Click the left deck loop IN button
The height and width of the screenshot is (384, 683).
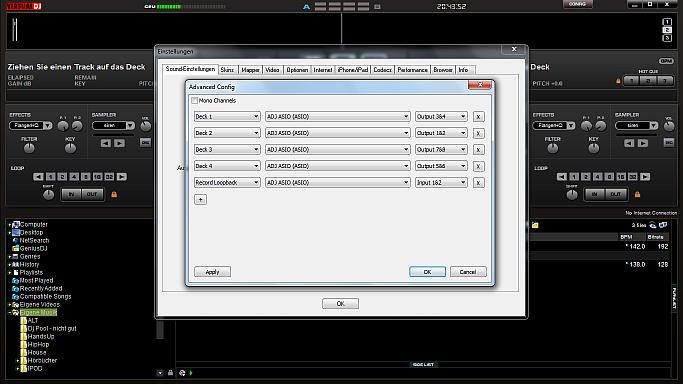pos(71,194)
